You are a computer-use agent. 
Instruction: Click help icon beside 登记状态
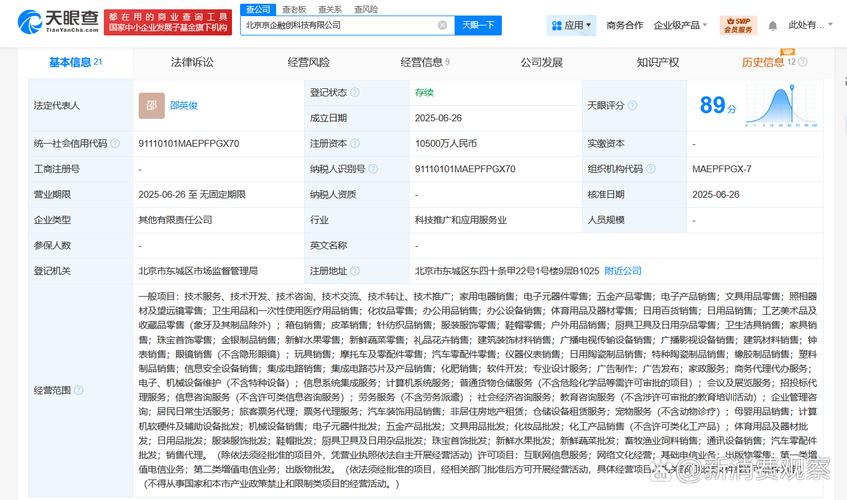[355, 92]
